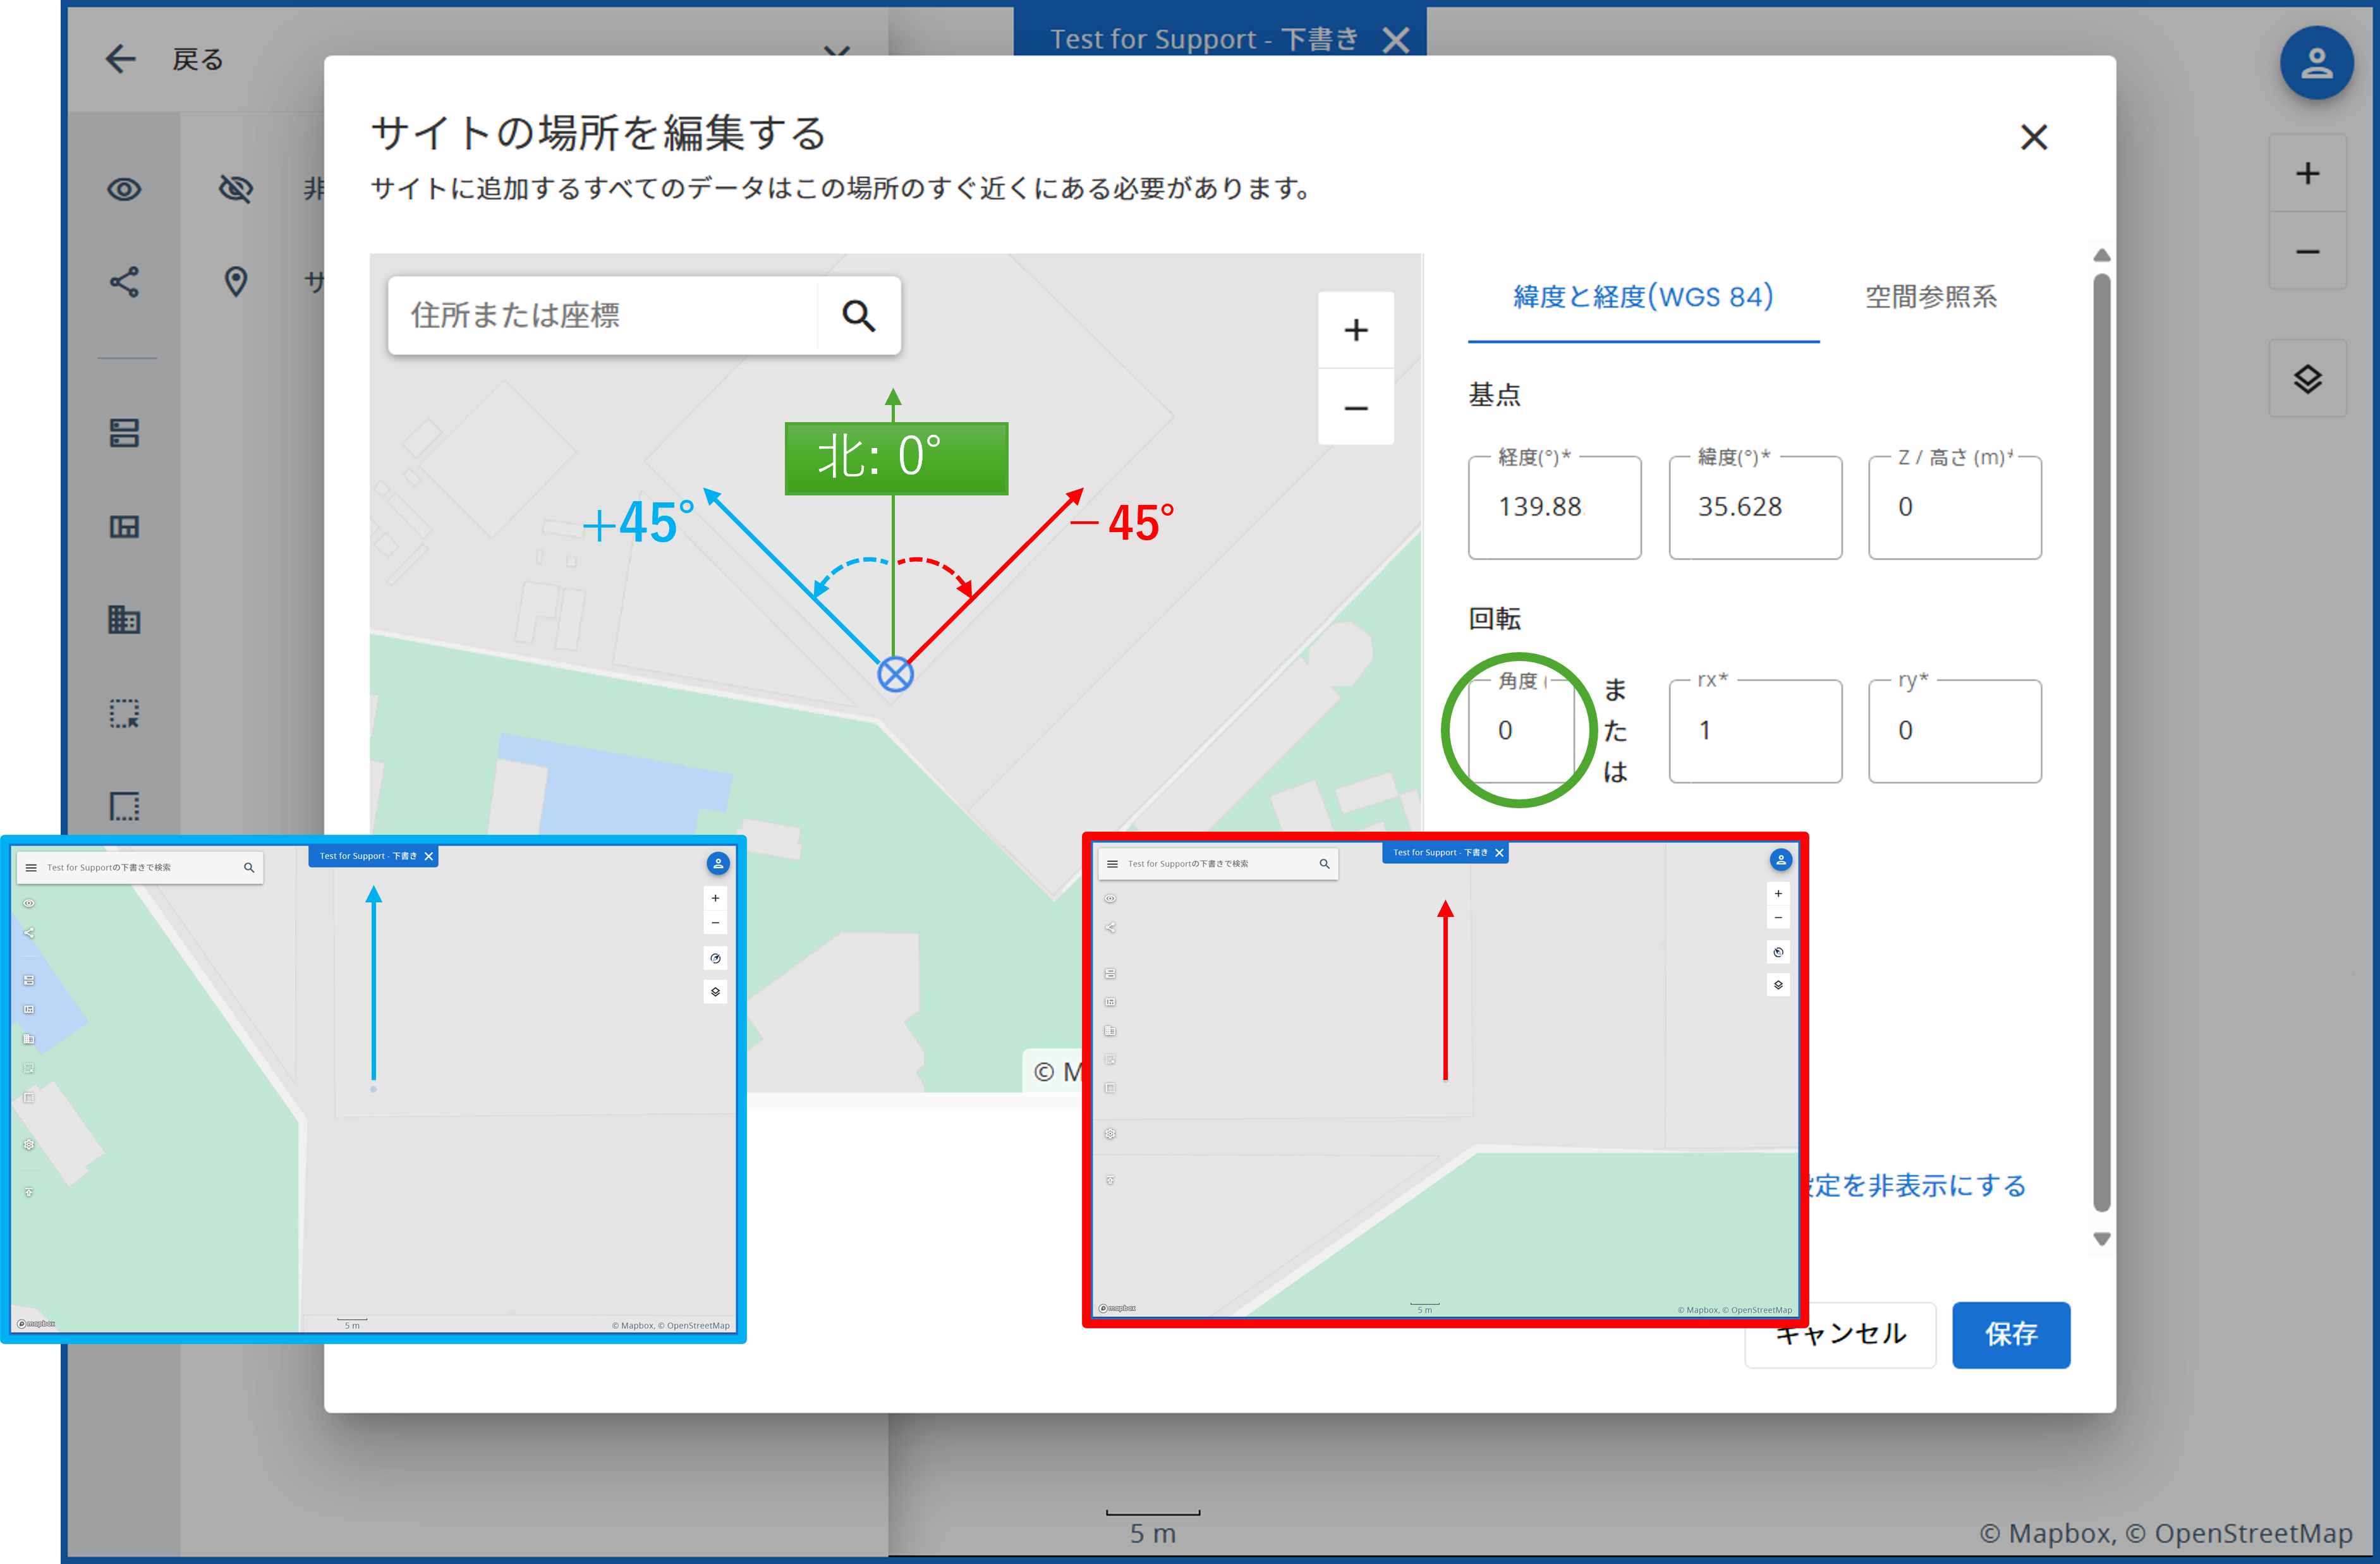
Task: Click the 角度 rotation angle field
Action: click(1521, 731)
